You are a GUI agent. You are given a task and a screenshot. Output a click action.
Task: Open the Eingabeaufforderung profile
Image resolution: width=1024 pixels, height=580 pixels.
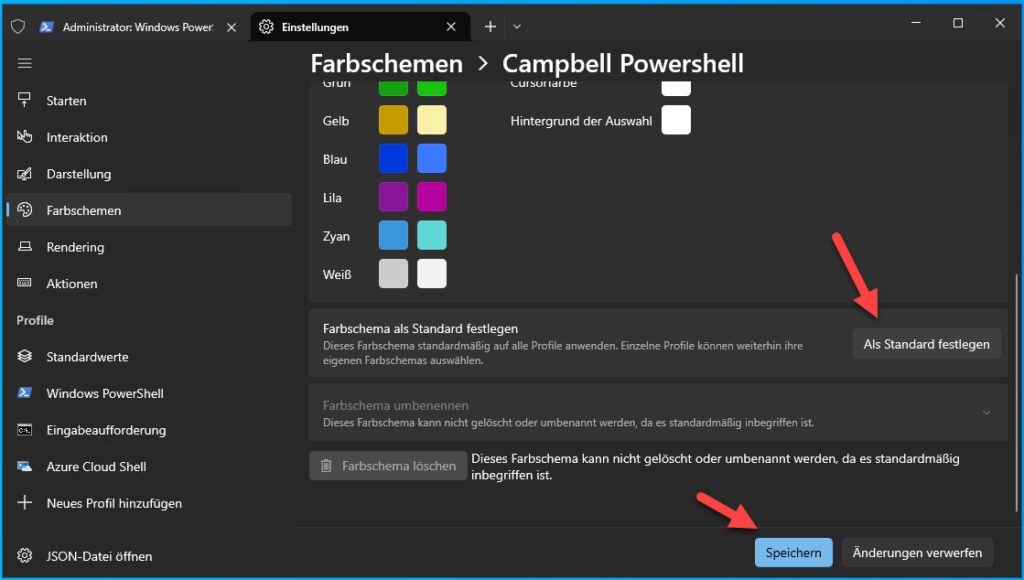click(149, 430)
